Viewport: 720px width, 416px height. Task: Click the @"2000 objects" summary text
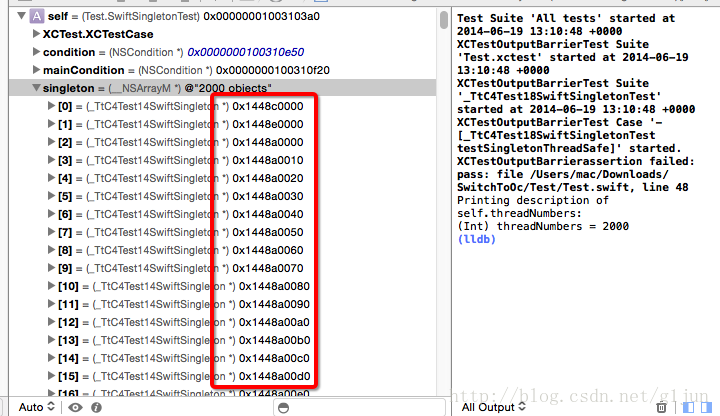tap(228, 88)
